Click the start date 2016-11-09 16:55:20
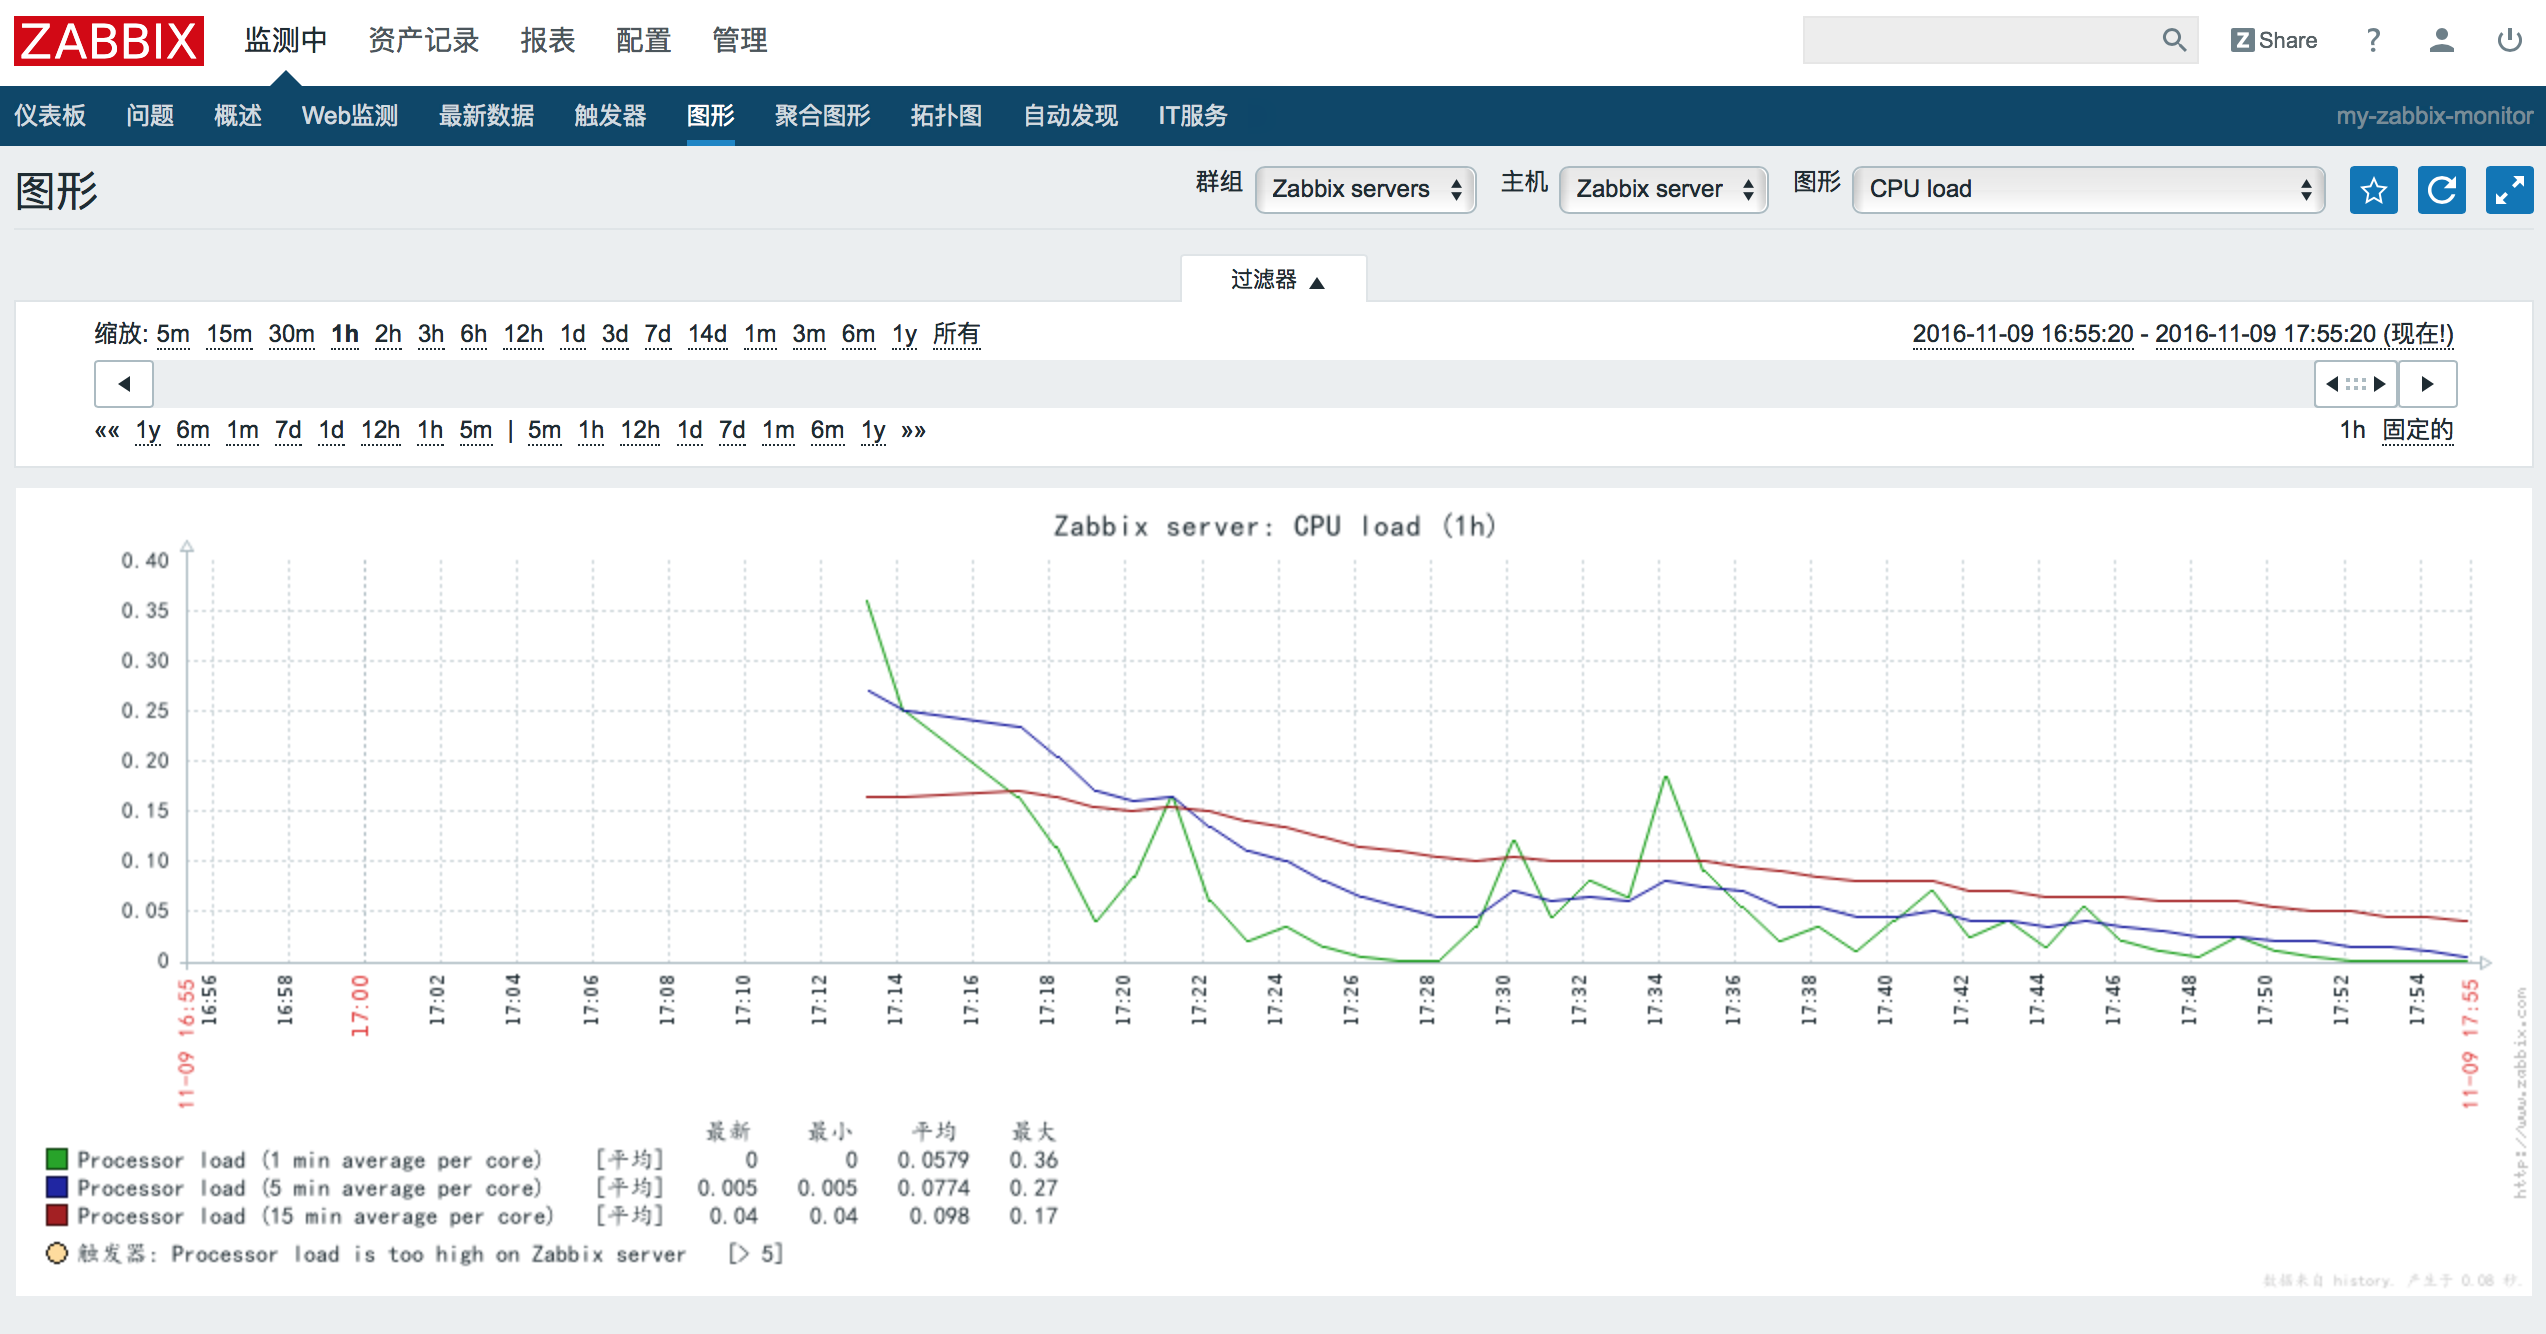 [x=2023, y=334]
